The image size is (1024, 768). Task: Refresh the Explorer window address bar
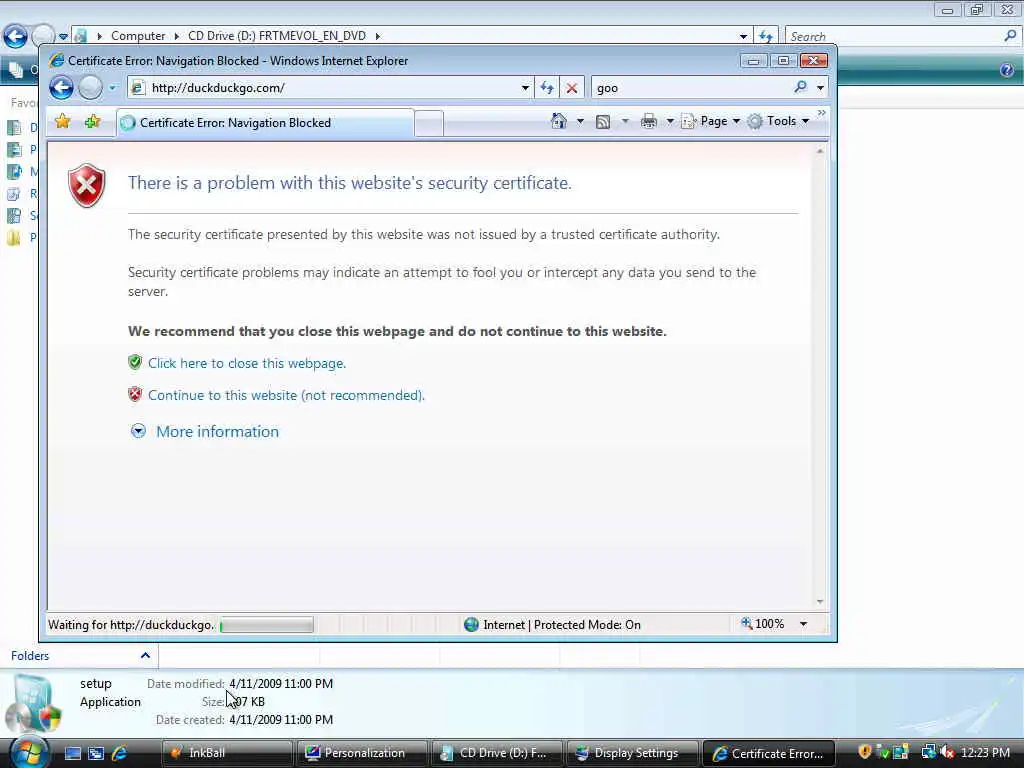[x=765, y=37]
